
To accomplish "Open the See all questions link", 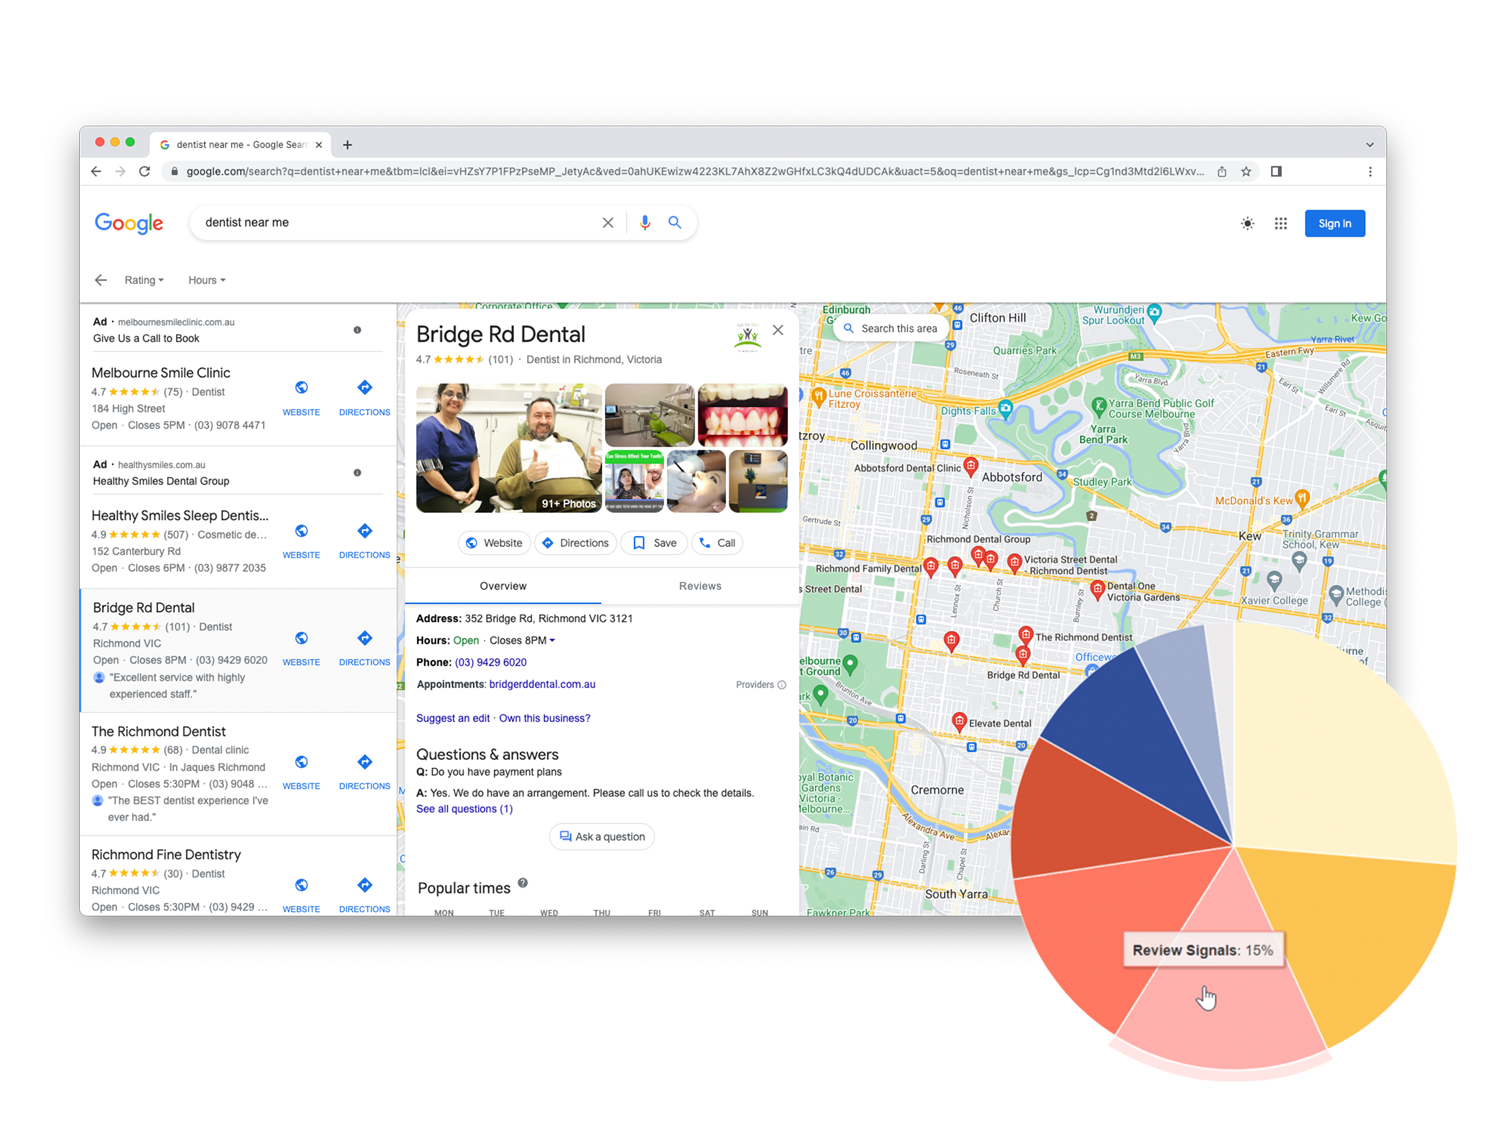I will [x=464, y=809].
